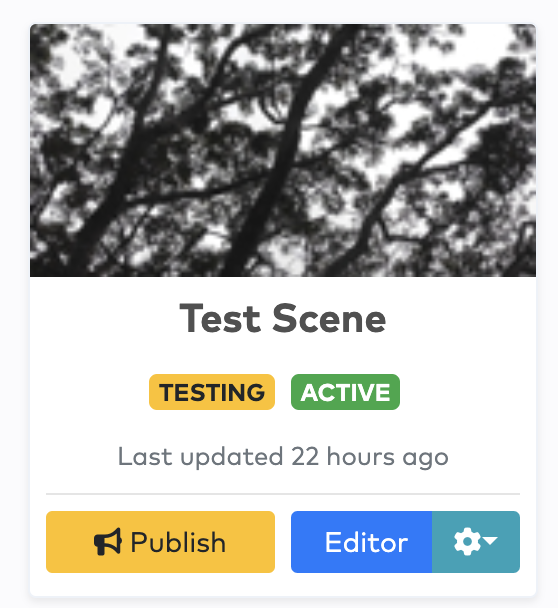Open the Editor for Test Scene
558x608 pixels.
point(361,542)
